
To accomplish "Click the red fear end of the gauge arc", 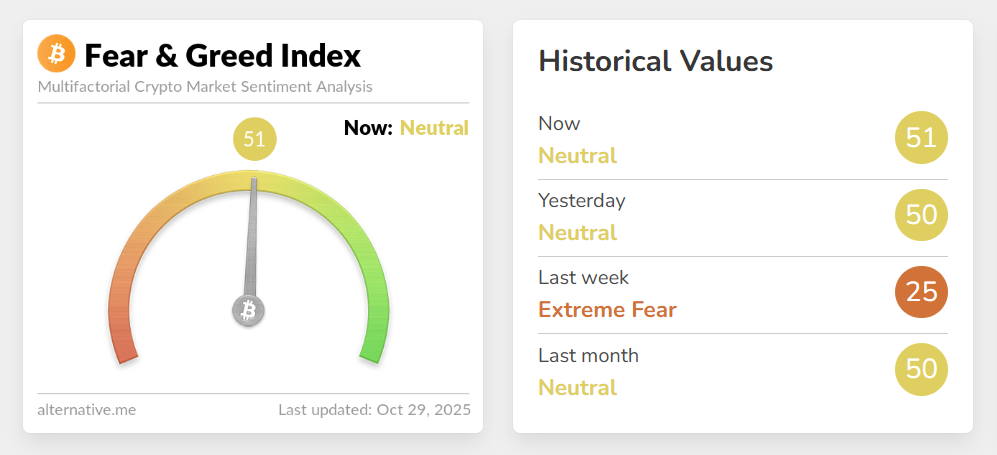I will point(121,337).
